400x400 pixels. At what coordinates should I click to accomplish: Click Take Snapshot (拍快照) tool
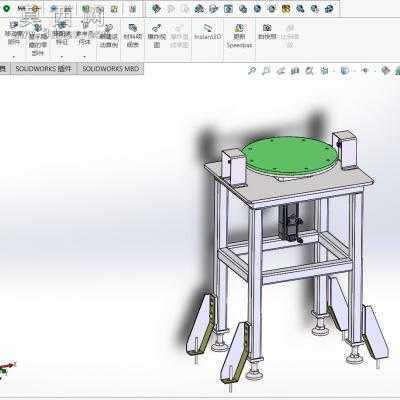(x=267, y=32)
